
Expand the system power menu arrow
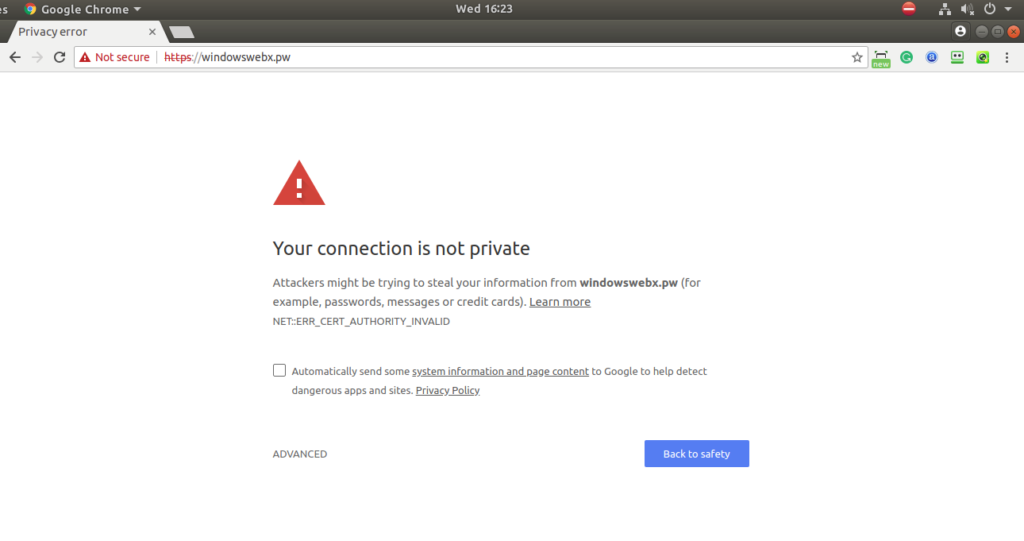click(x=1006, y=9)
